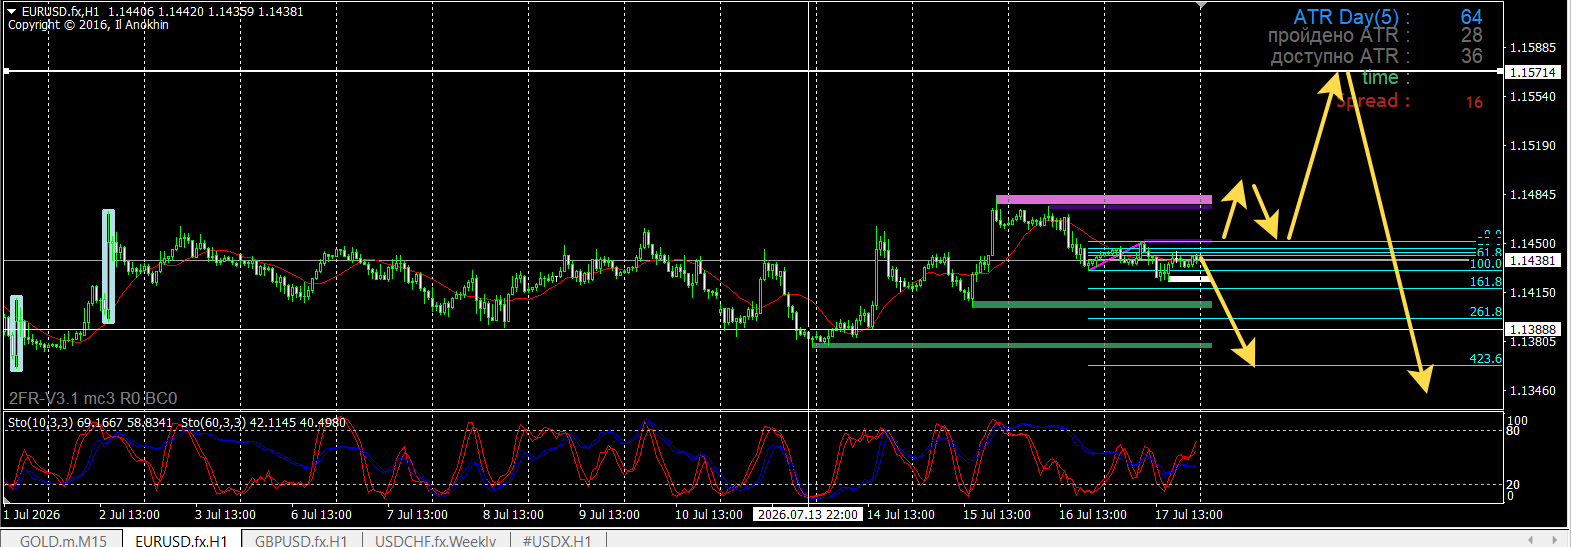
Task: Click the Fibonacci level label 423.6
Action: tap(1485, 359)
